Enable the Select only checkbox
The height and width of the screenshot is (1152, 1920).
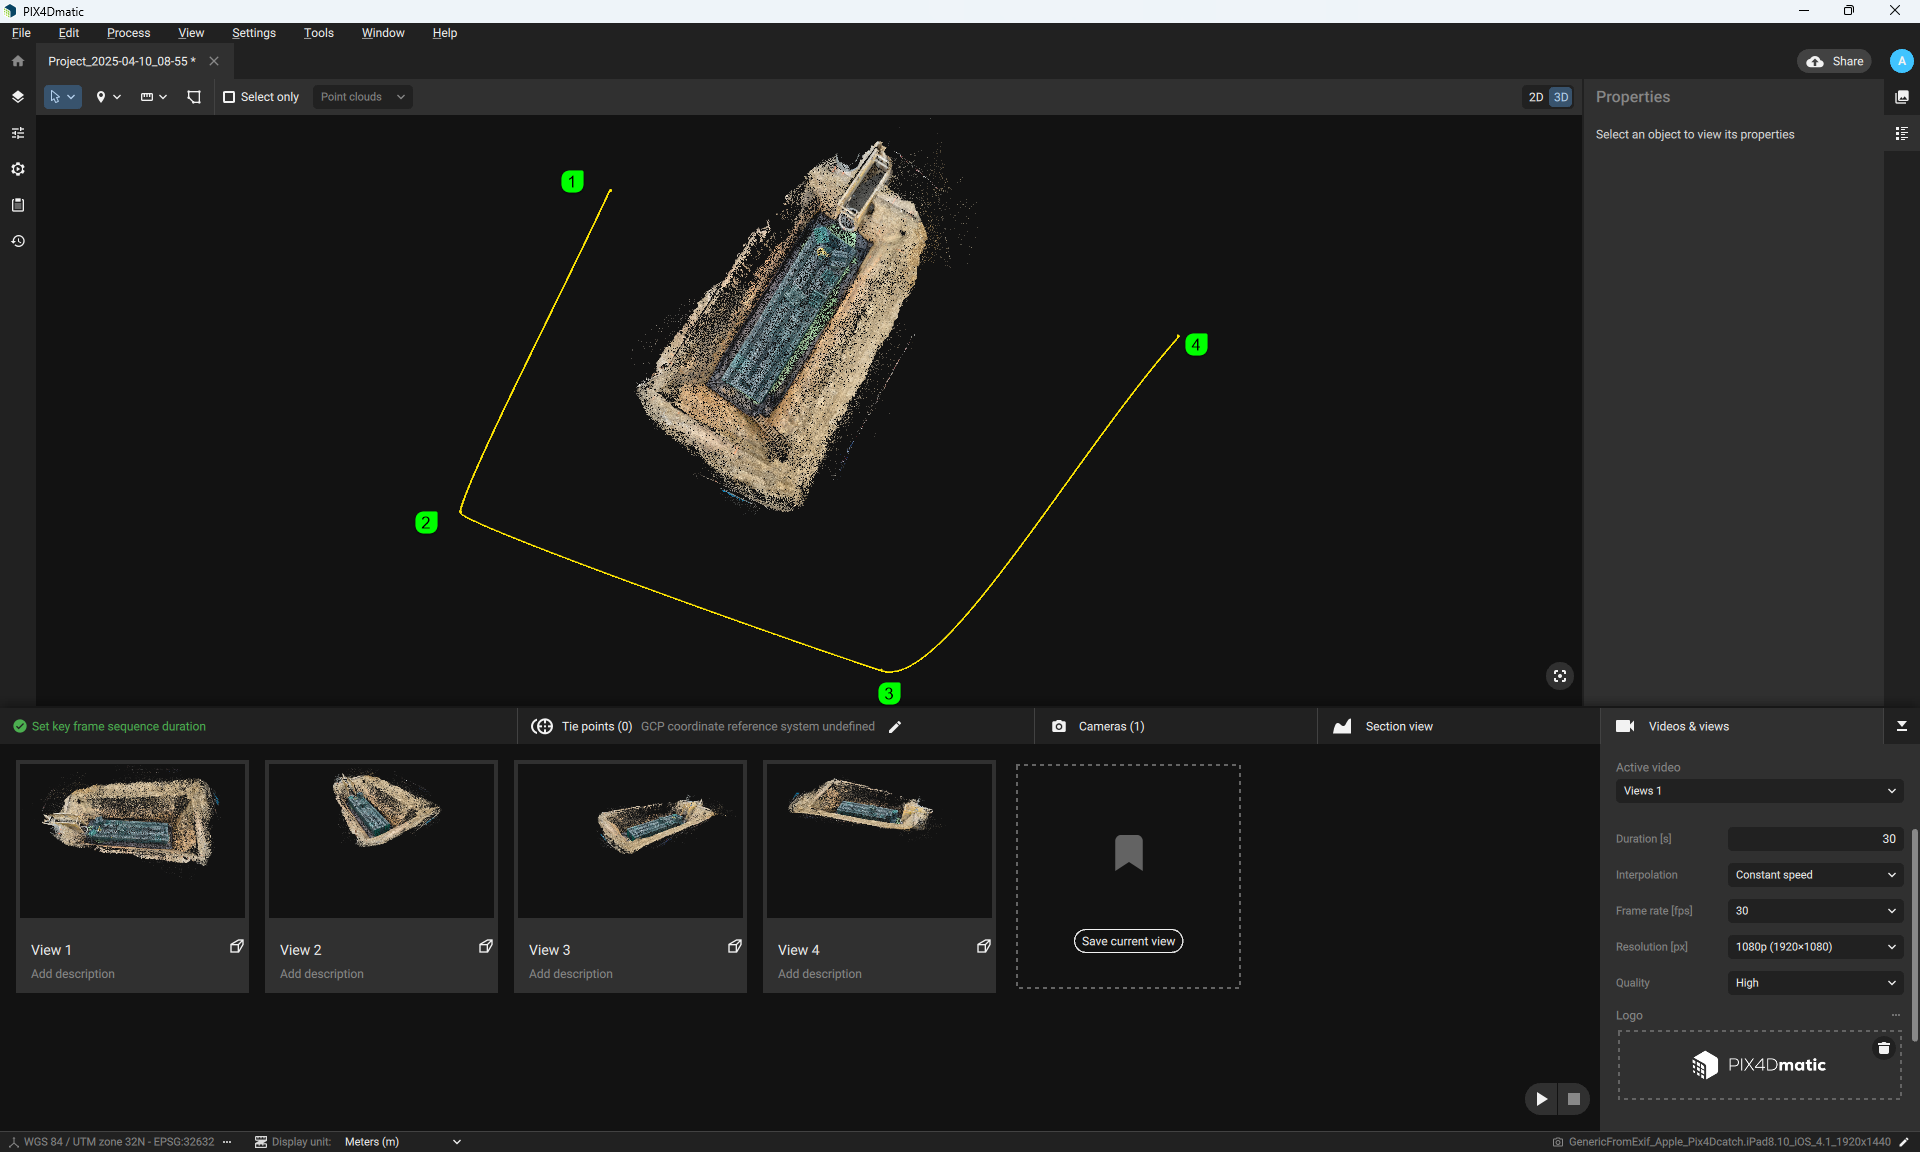click(229, 97)
